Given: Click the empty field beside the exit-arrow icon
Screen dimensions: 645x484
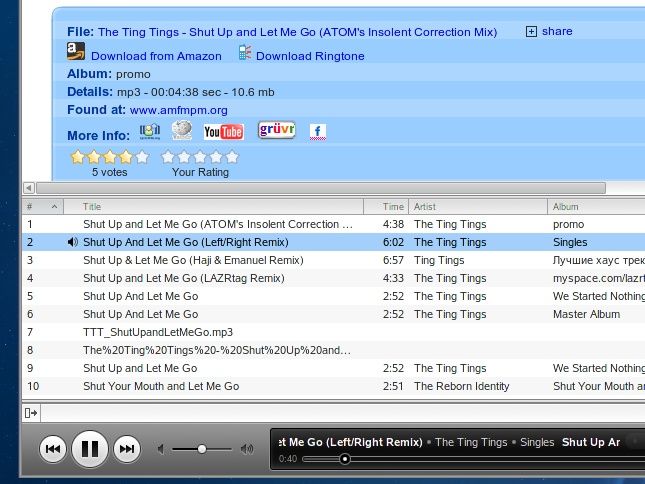Looking at the screenshot, I should pos(343,413).
